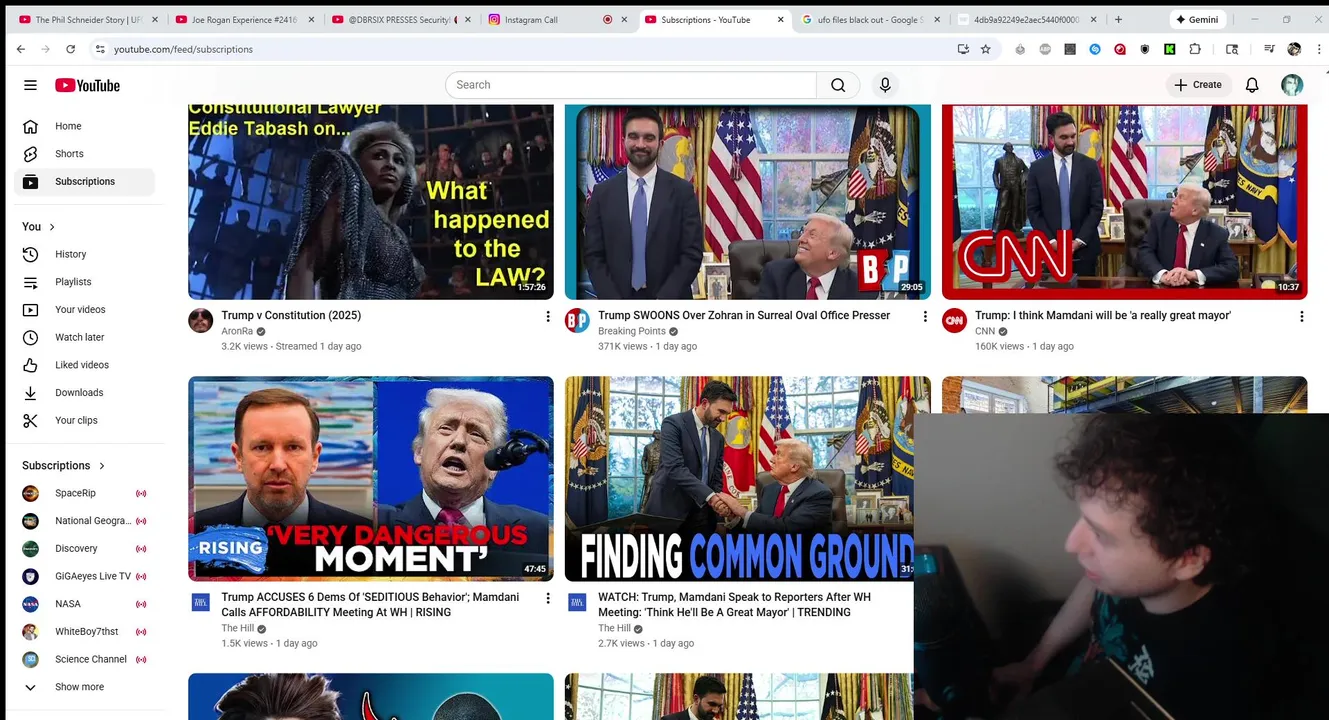Start voice search with the microphone
The image size is (1329, 720).
[885, 85]
